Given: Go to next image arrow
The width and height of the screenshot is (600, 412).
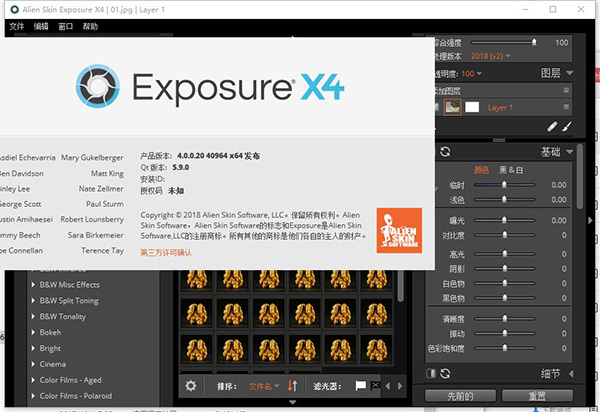Looking at the screenshot, I should click(x=400, y=386).
